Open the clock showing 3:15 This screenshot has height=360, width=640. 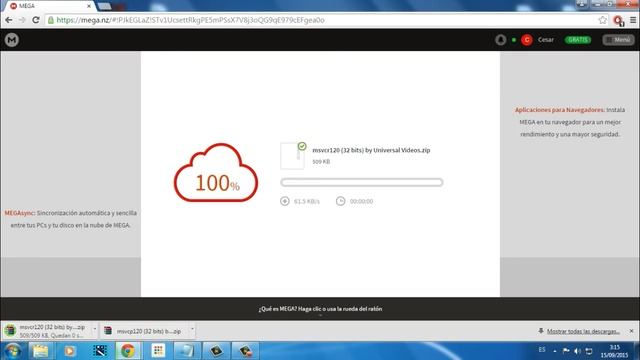(x=614, y=351)
